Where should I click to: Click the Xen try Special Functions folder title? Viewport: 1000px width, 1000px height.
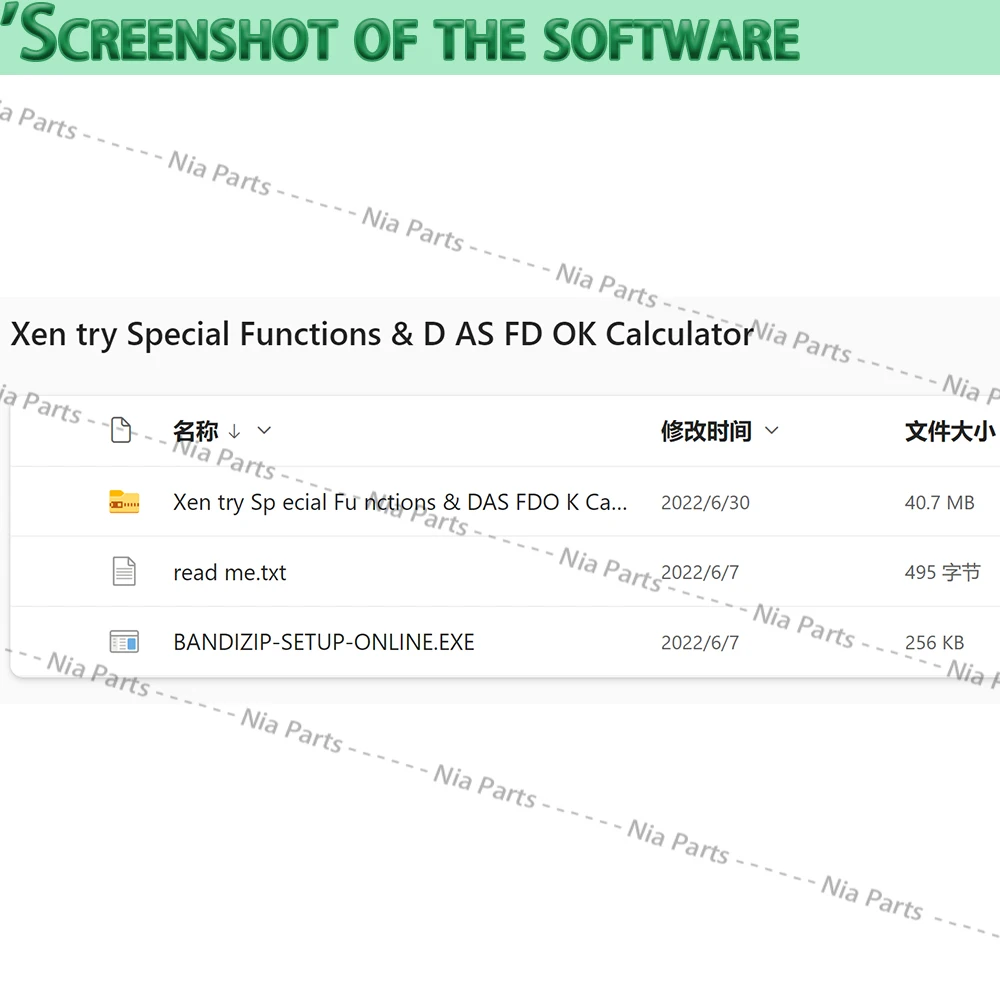tap(381, 334)
